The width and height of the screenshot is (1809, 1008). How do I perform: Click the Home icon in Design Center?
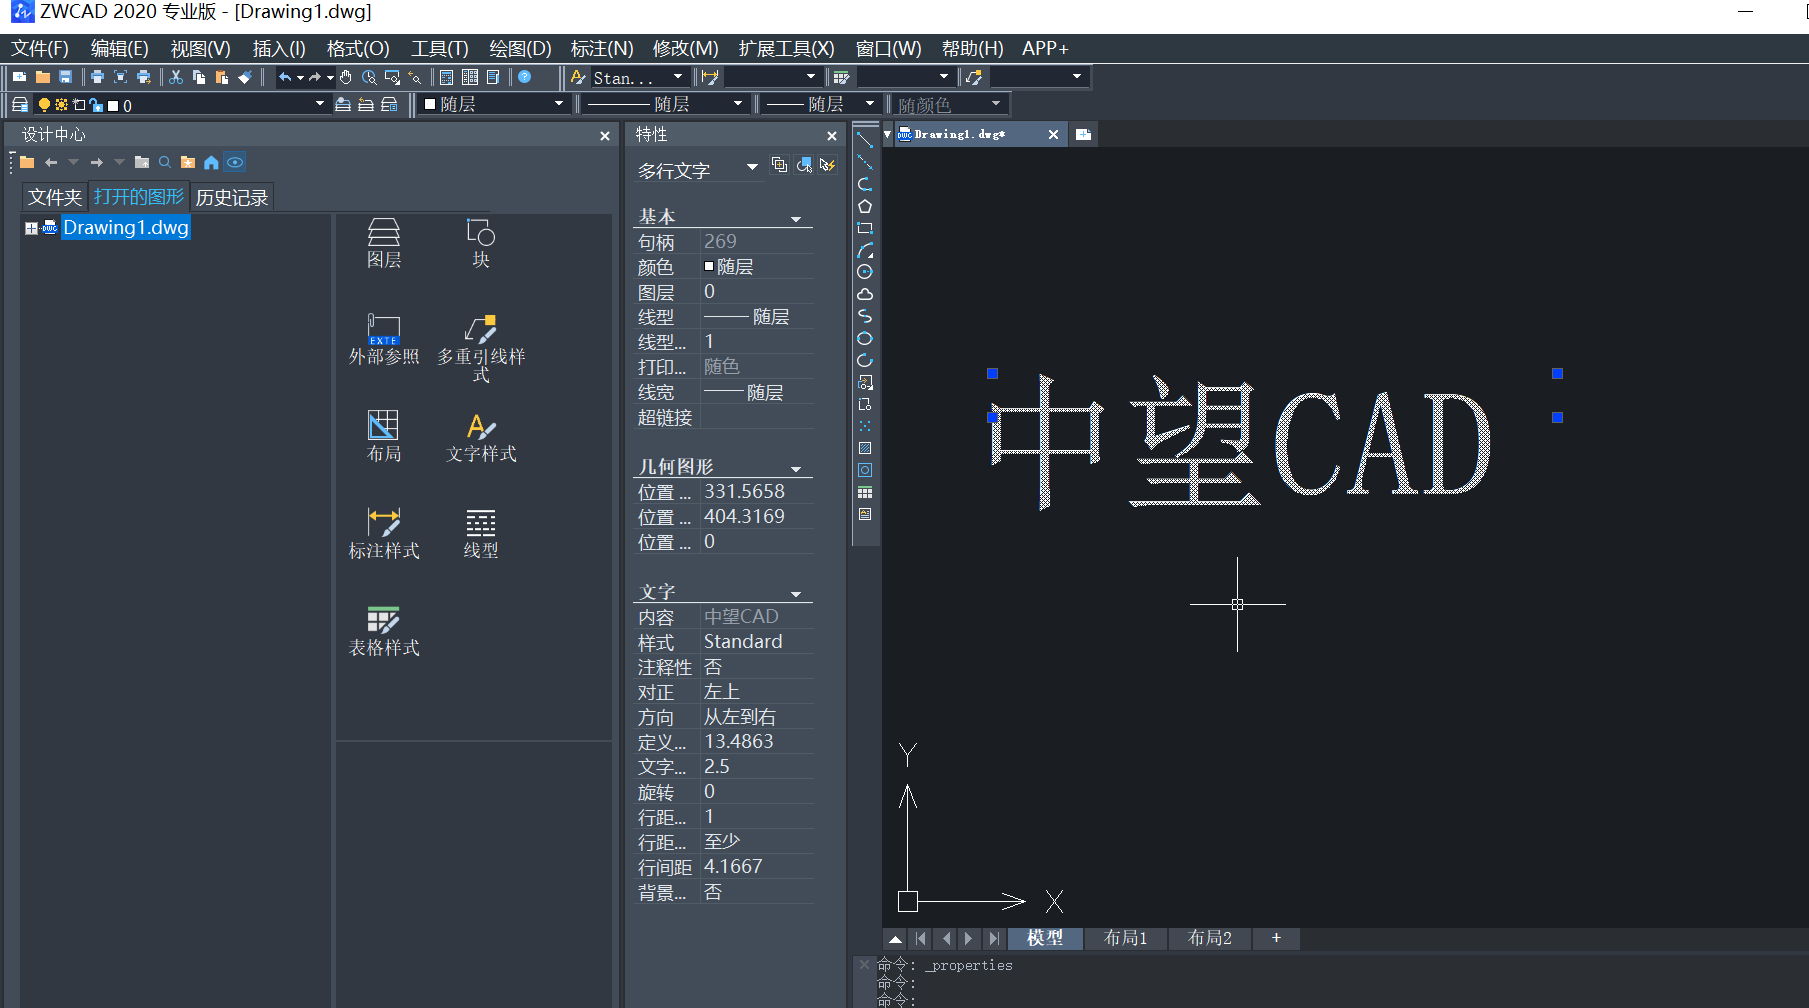(210, 162)
